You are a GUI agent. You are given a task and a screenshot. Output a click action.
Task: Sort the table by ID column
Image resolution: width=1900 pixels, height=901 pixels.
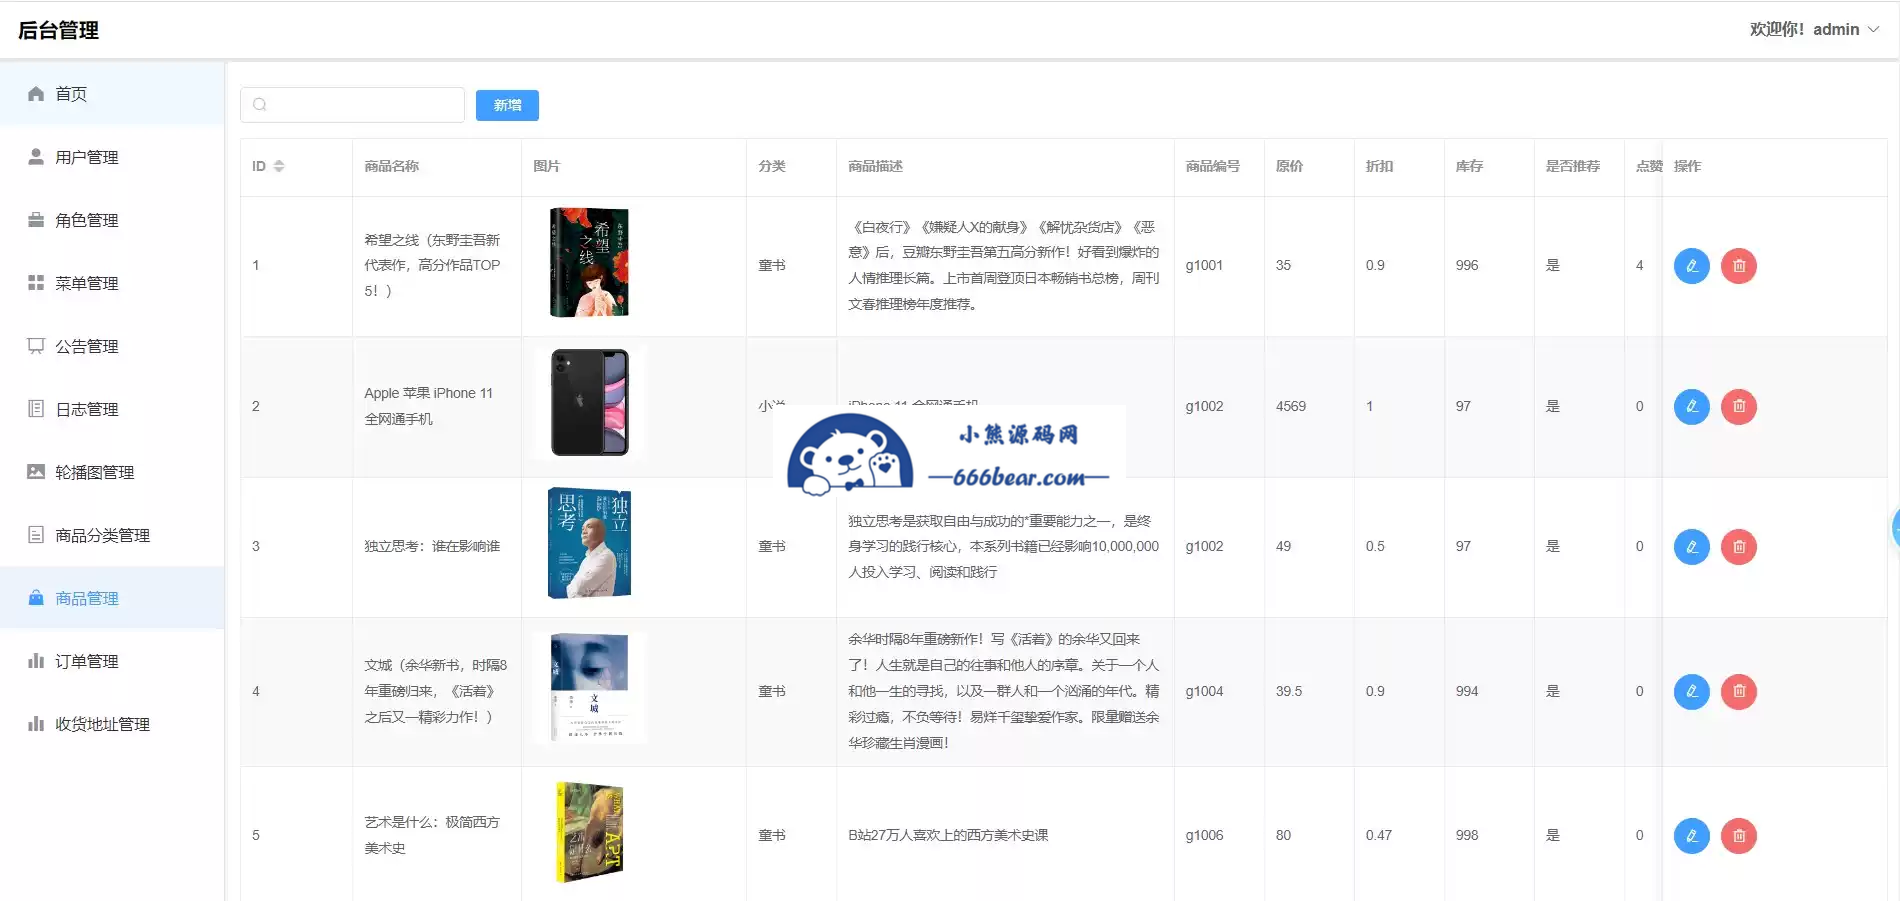(279, 166)
